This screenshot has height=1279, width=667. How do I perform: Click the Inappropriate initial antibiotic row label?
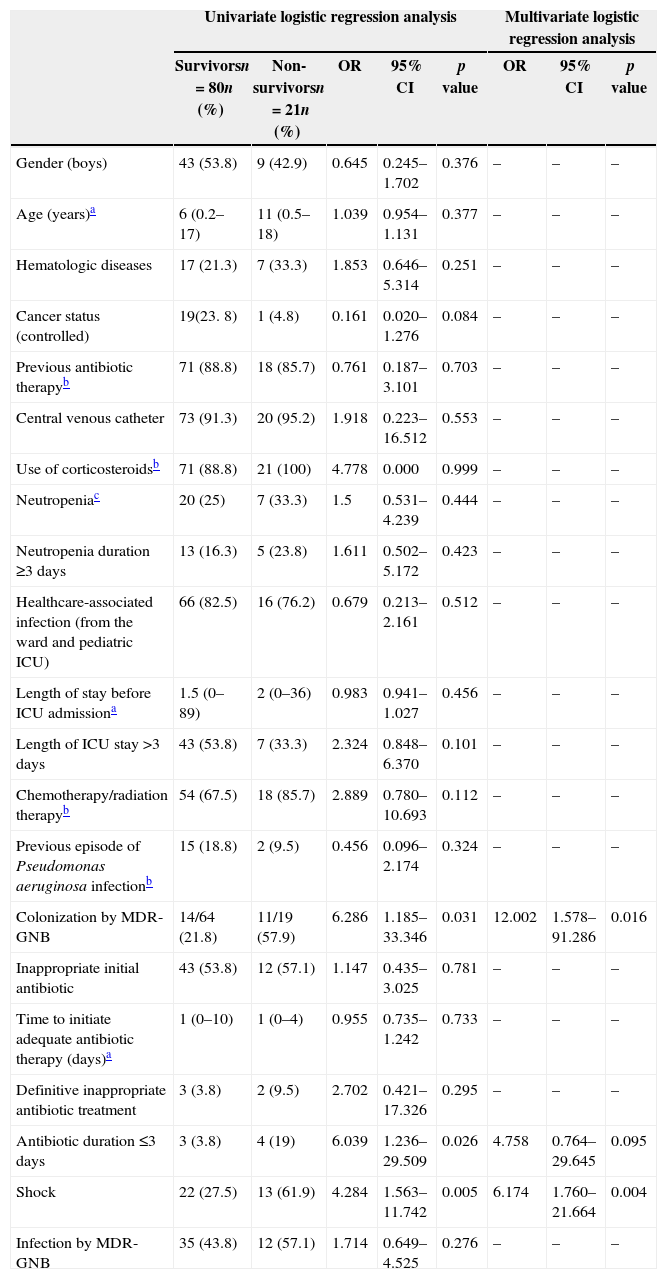point(77,978)
